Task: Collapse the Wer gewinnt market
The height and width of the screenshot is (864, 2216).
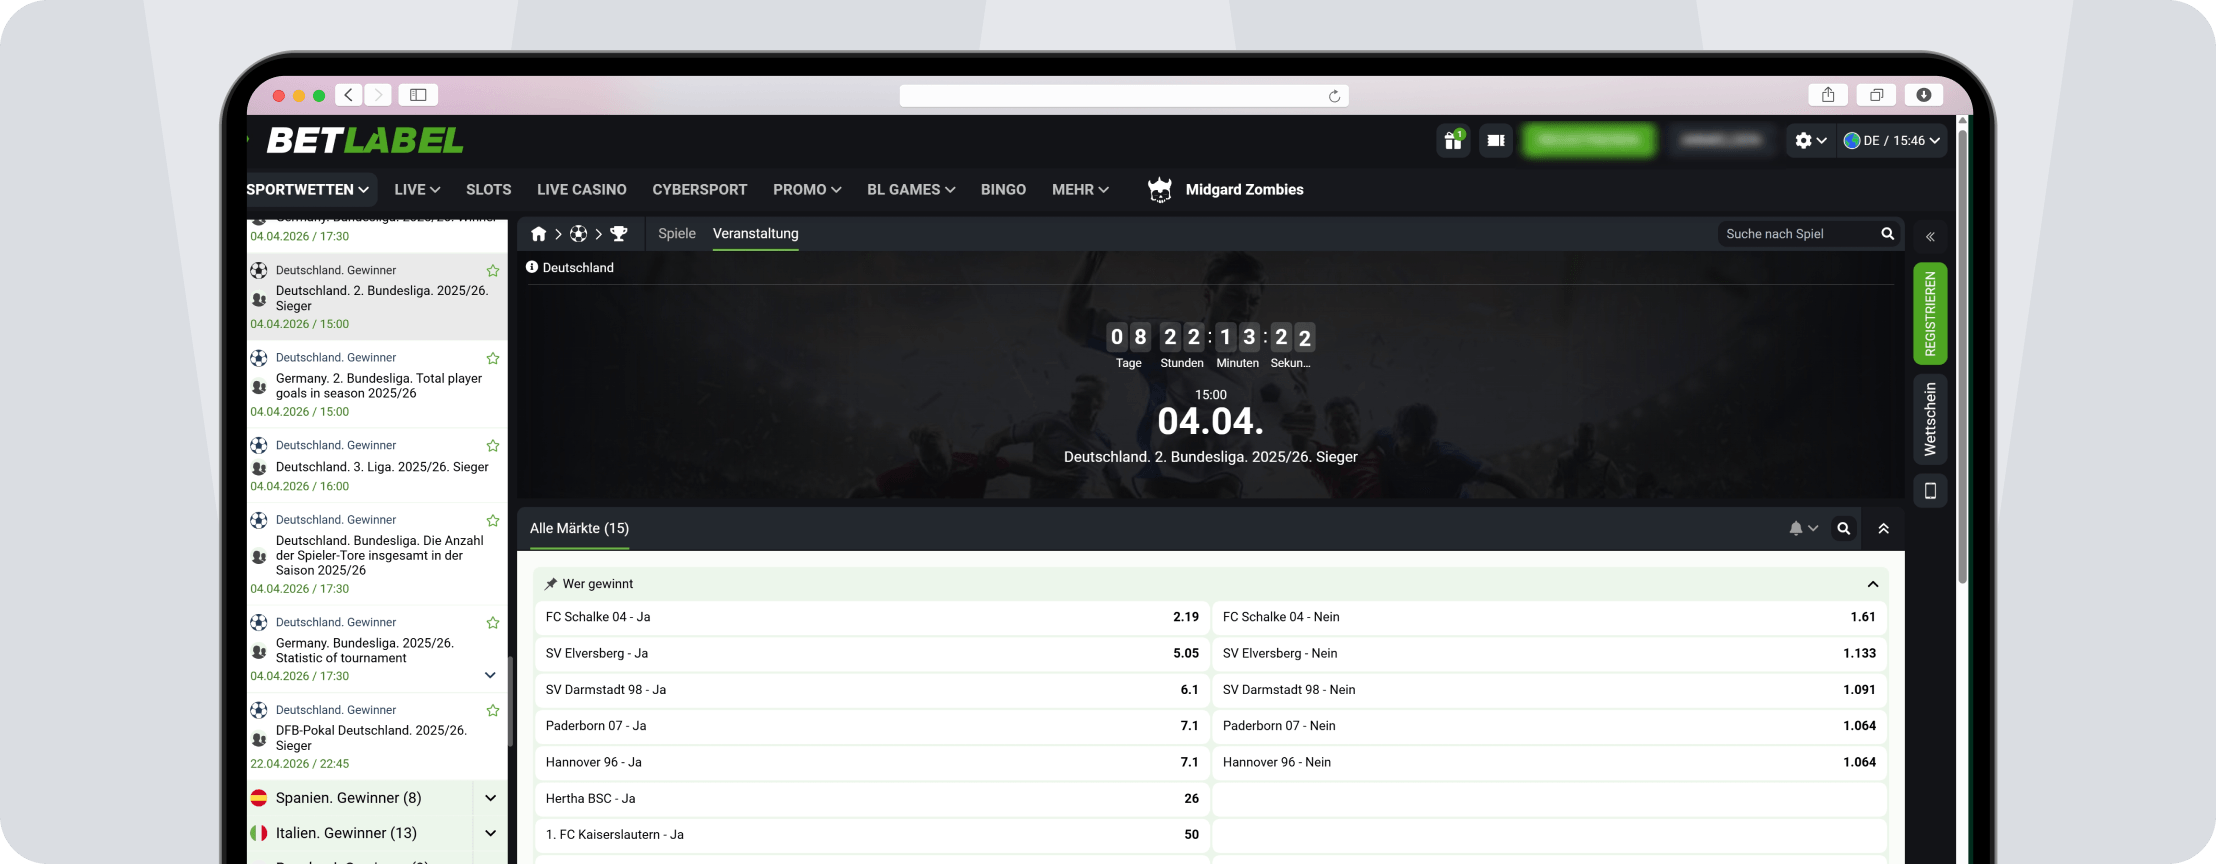Action: 1872,584
